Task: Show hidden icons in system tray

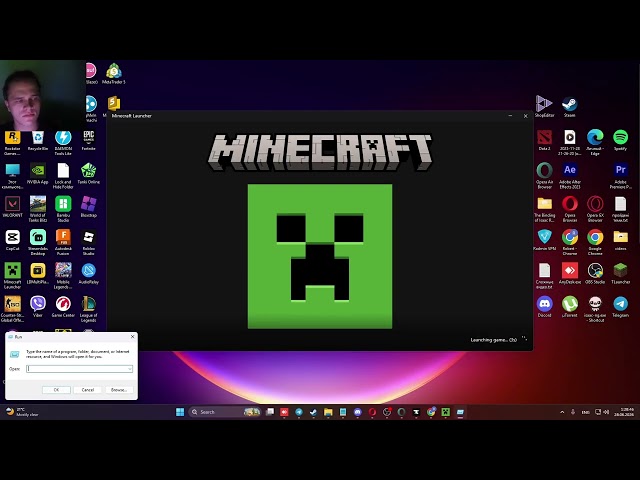Action: click(562, 412)
